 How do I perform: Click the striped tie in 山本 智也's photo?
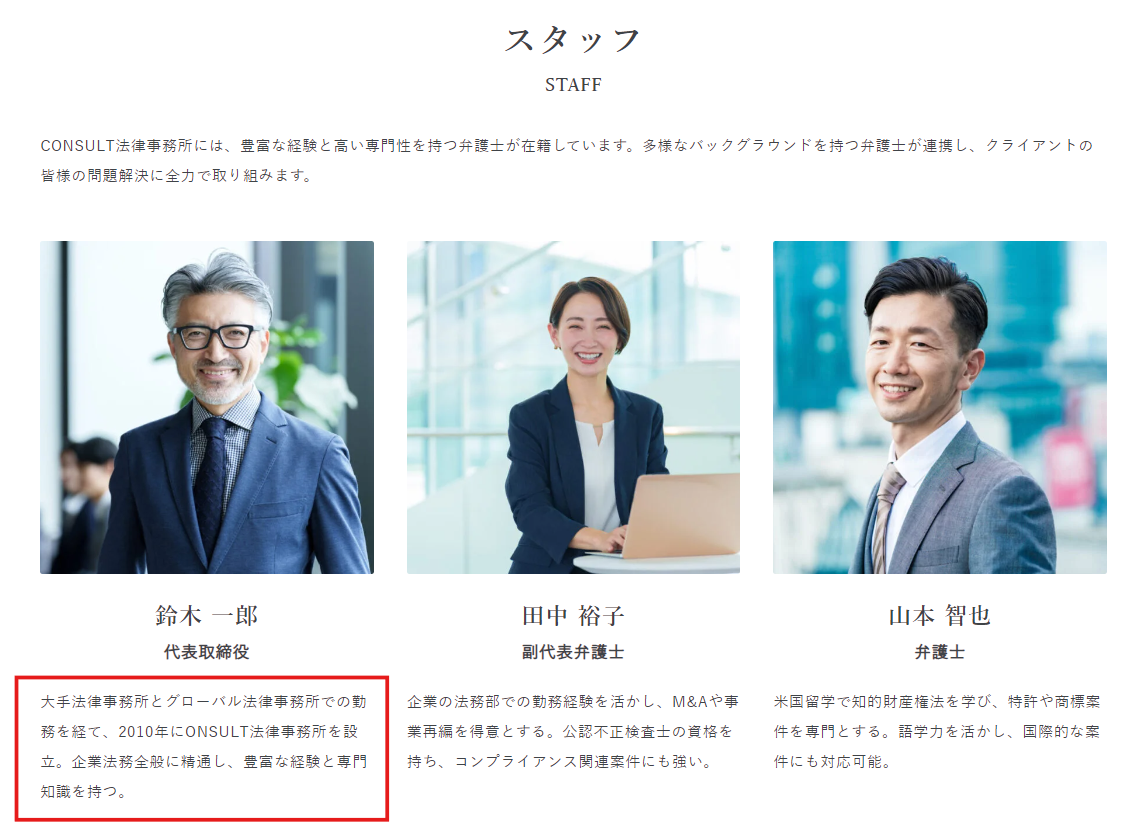(885, 517)
